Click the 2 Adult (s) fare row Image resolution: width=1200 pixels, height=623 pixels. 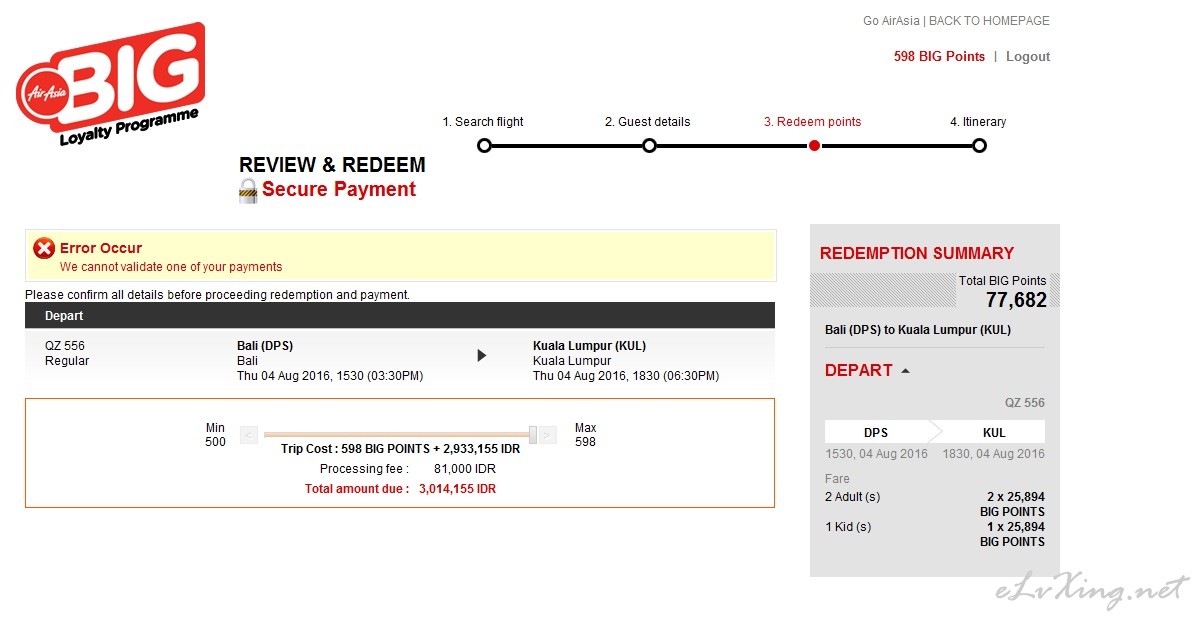[x=935, y=504]
